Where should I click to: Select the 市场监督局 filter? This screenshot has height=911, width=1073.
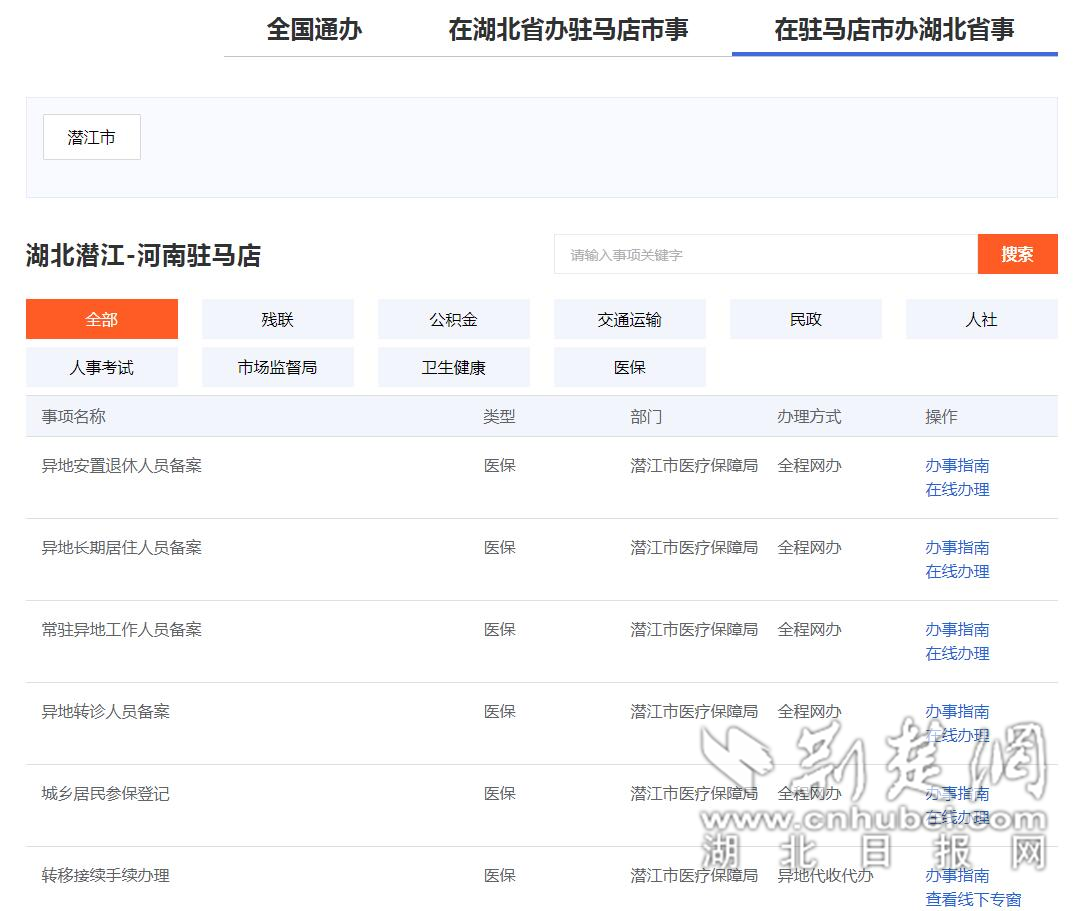pos(278,367)
